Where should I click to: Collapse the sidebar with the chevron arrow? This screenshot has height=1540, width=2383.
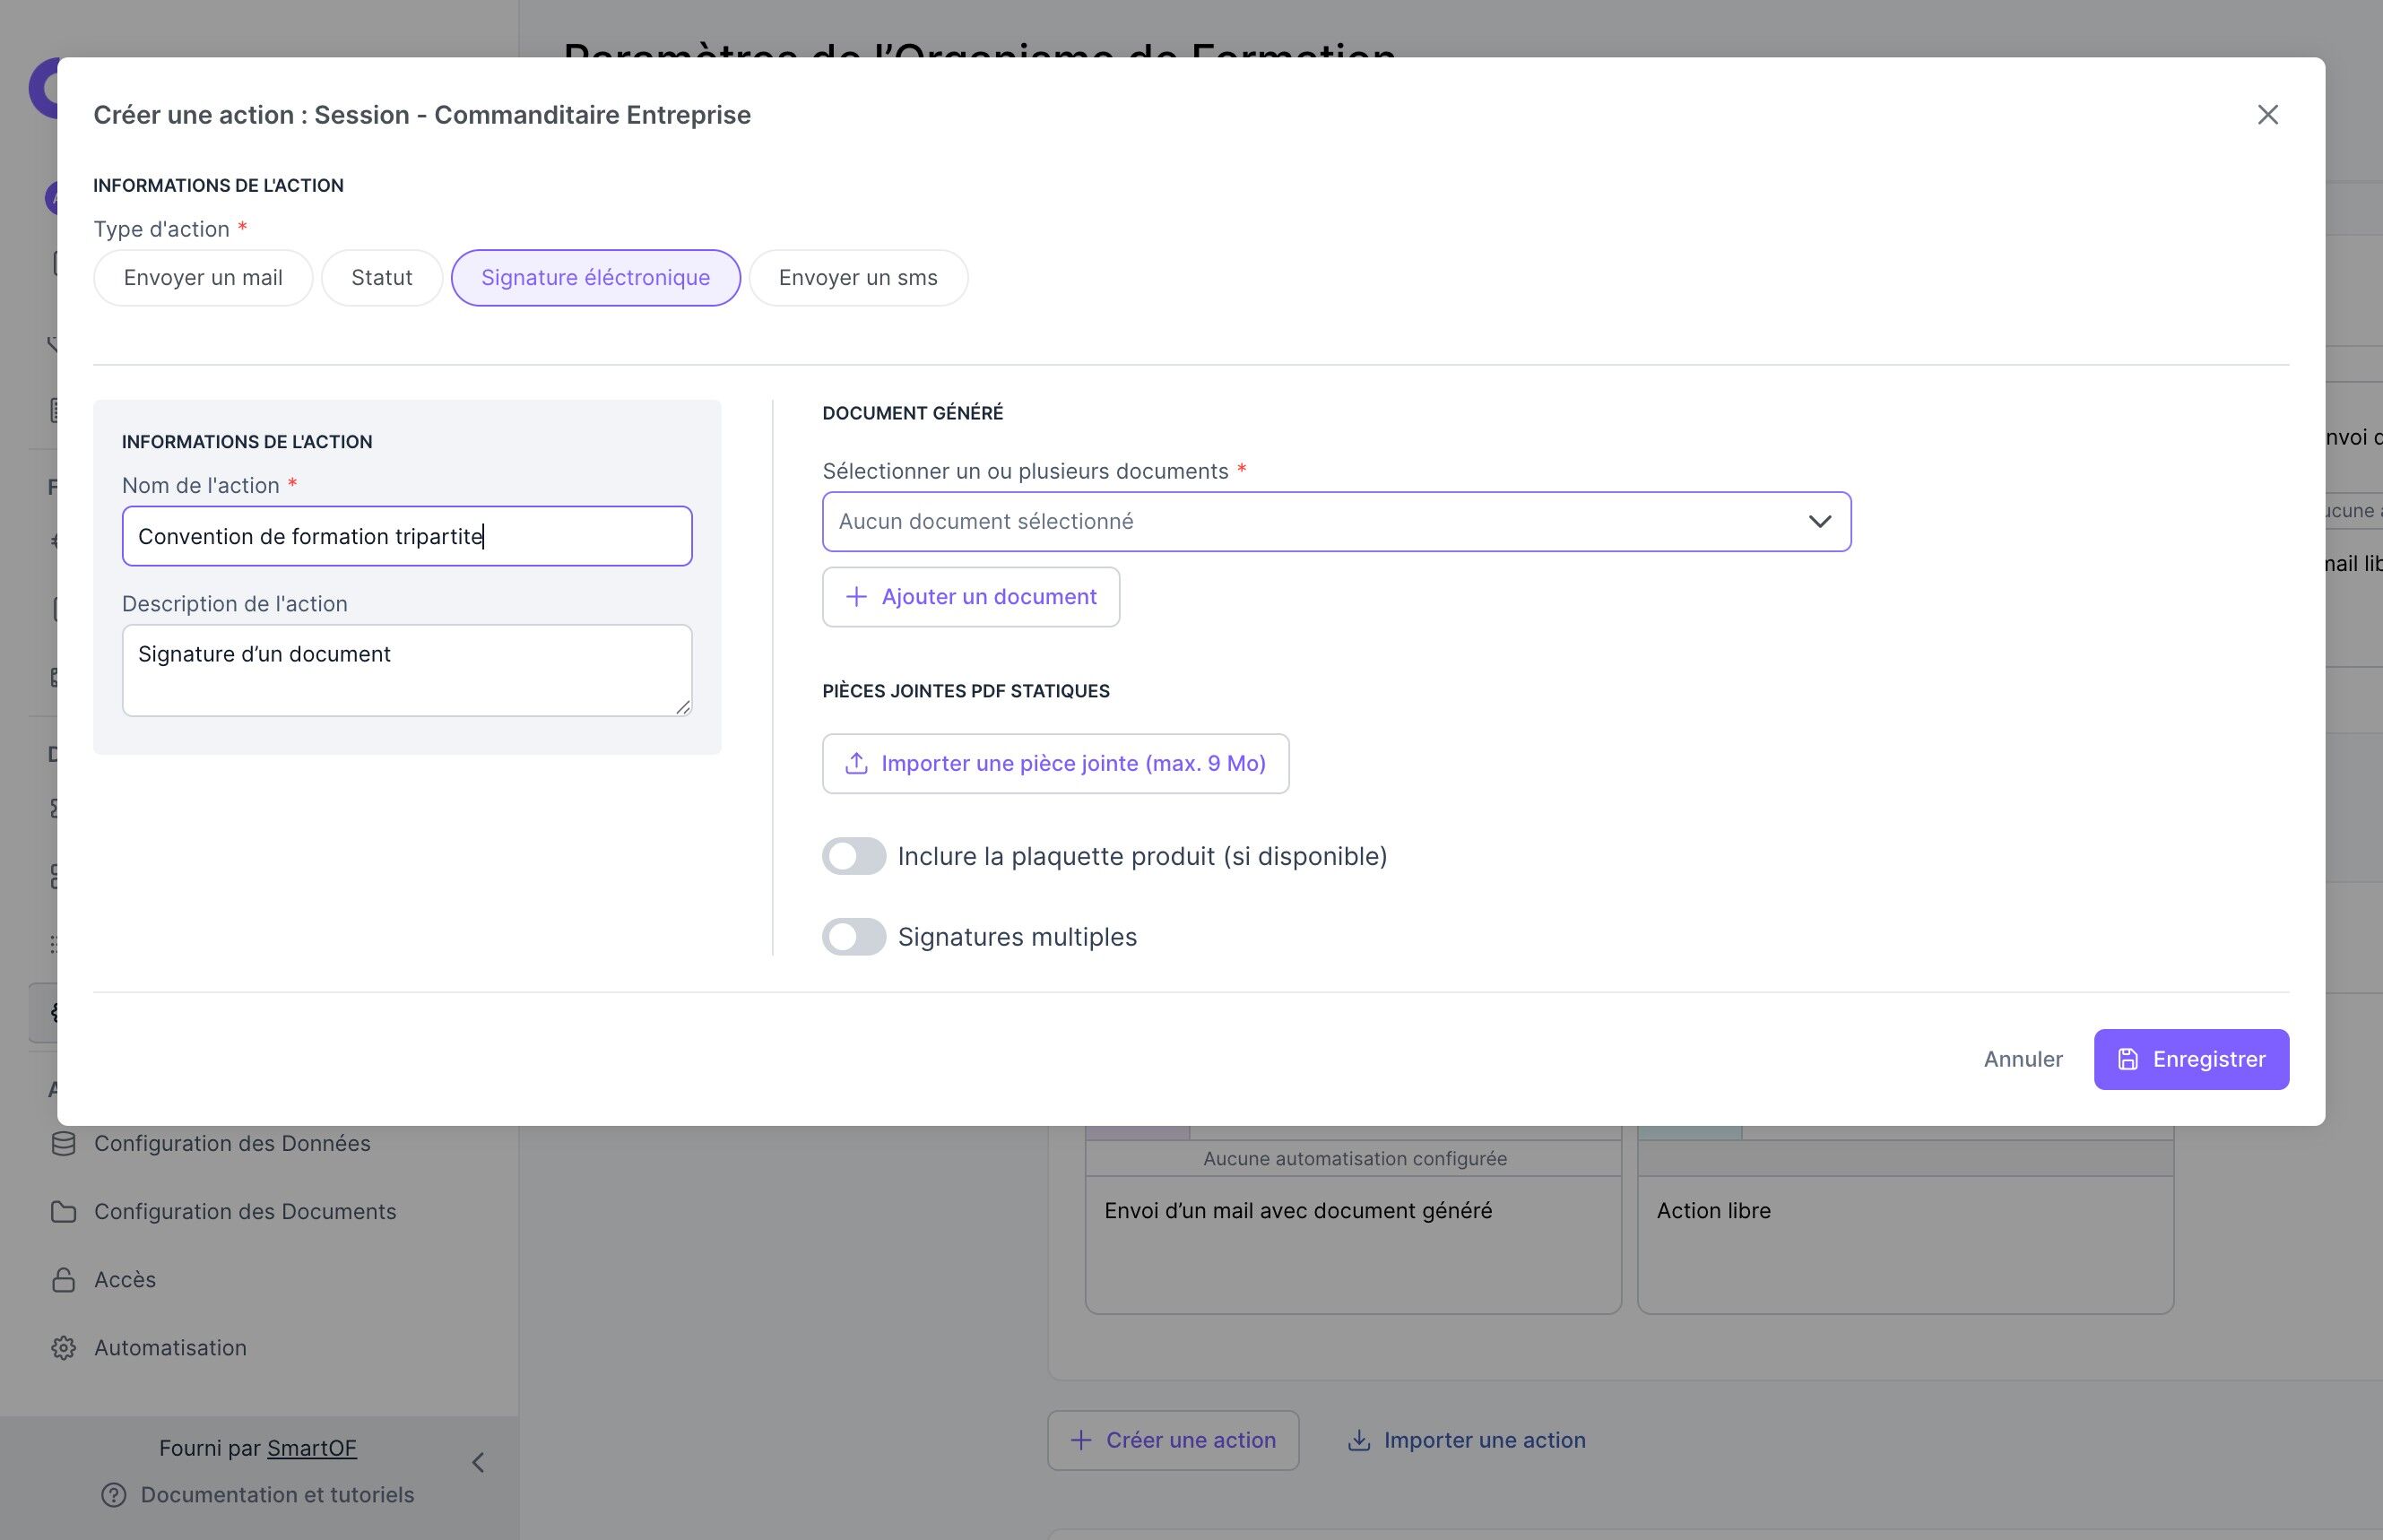click(478, 1462)
